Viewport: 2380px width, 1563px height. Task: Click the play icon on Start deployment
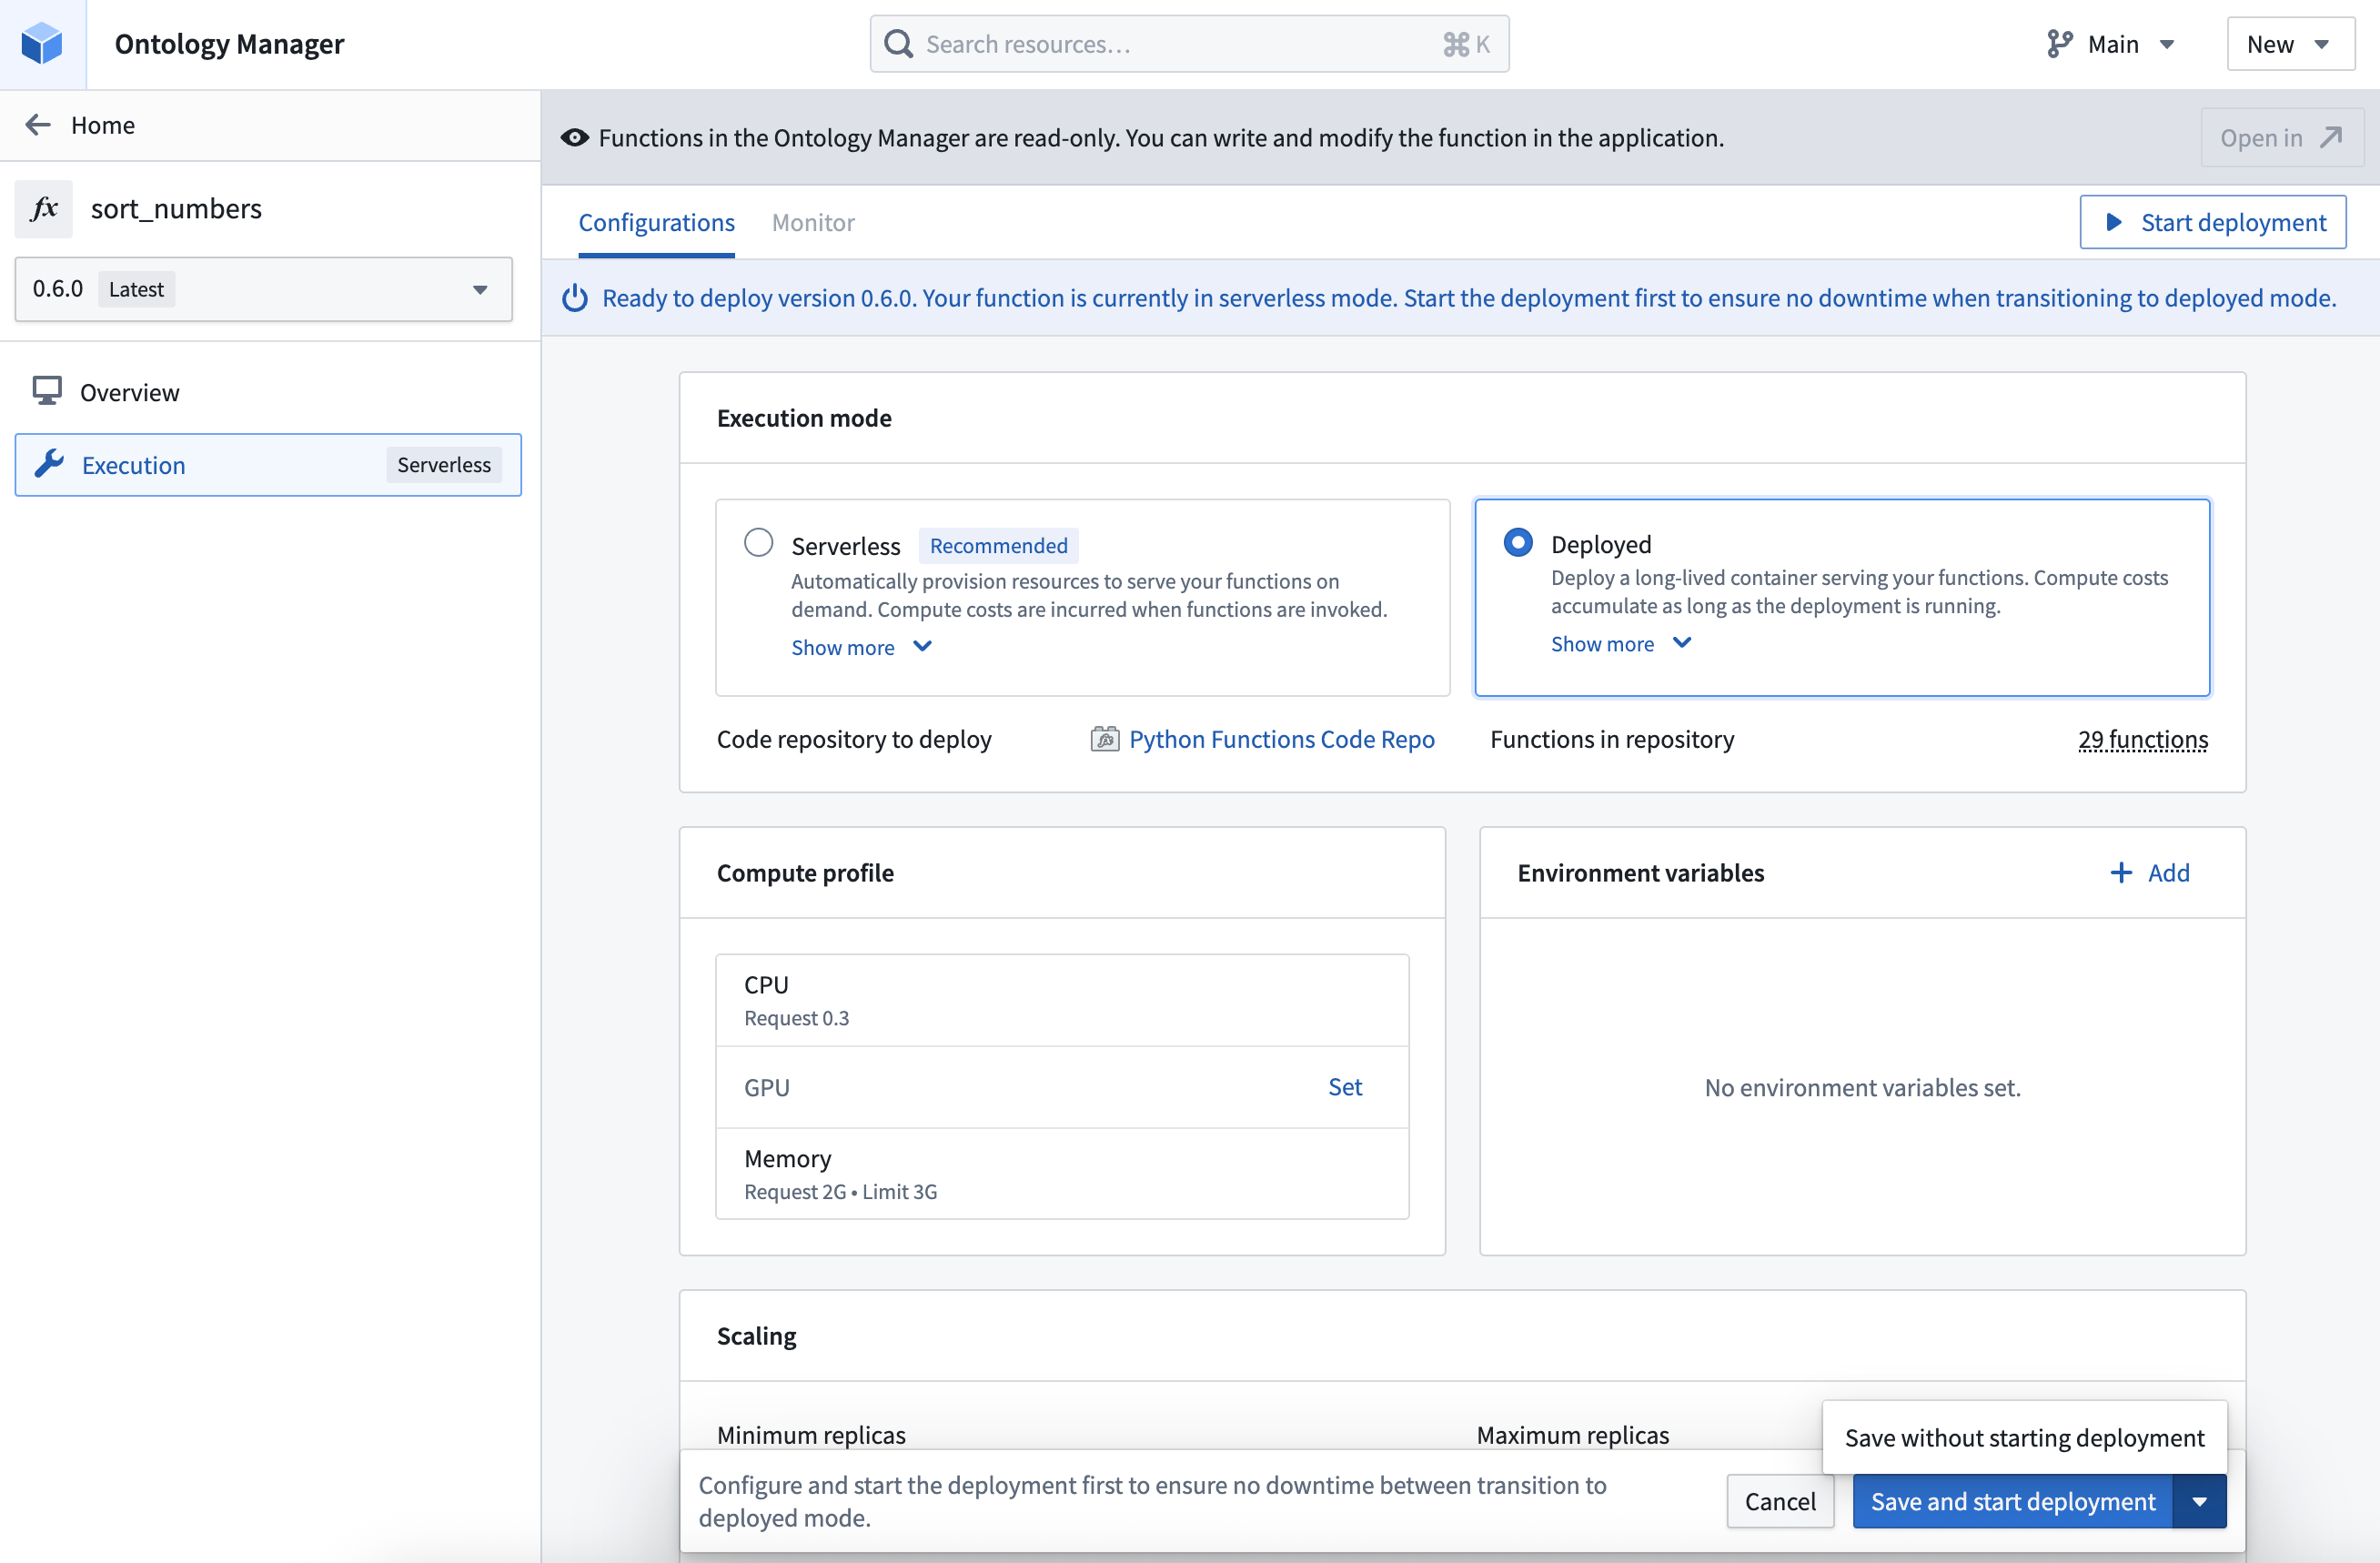click(x=2113, y=222)
